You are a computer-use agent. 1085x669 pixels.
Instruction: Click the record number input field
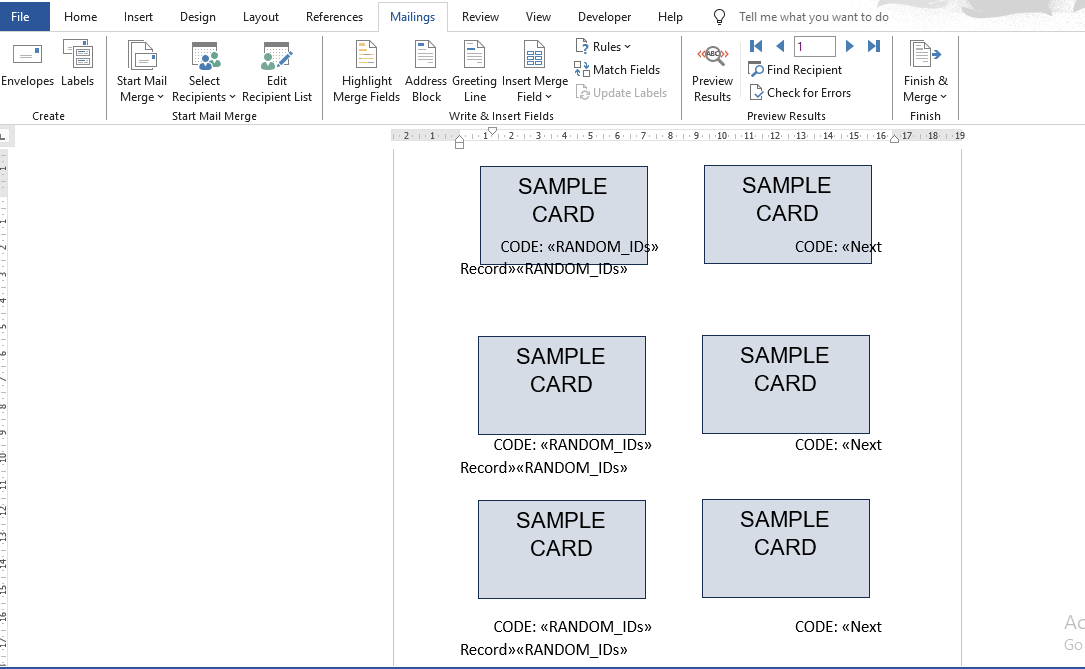click(x=814, y=46)
